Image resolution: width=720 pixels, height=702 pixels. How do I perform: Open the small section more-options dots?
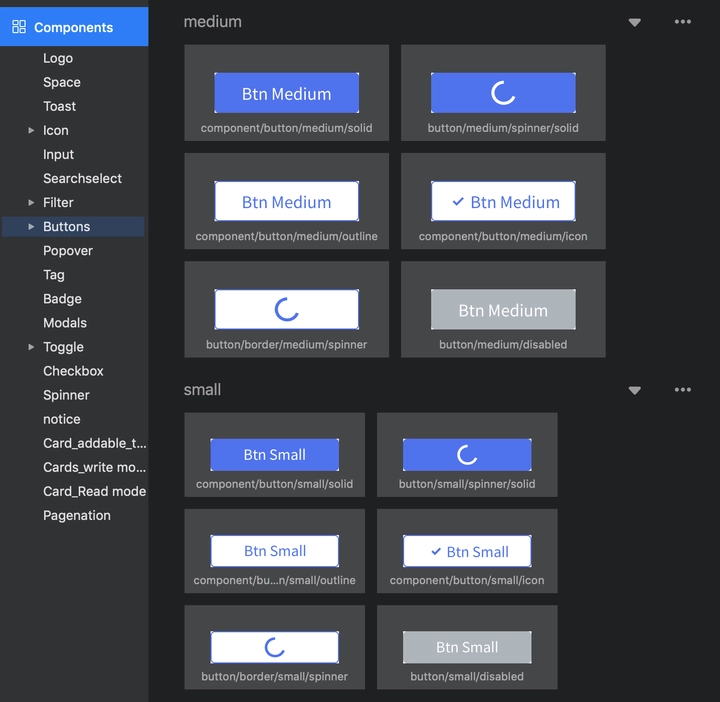click(682, 390)
